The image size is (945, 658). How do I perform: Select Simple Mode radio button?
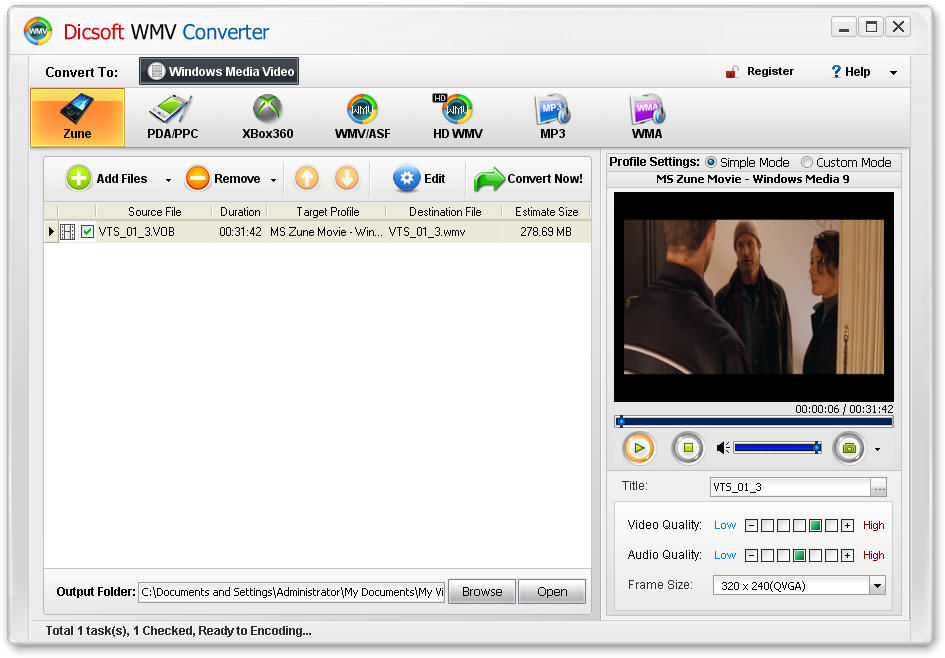click(711, 162)
